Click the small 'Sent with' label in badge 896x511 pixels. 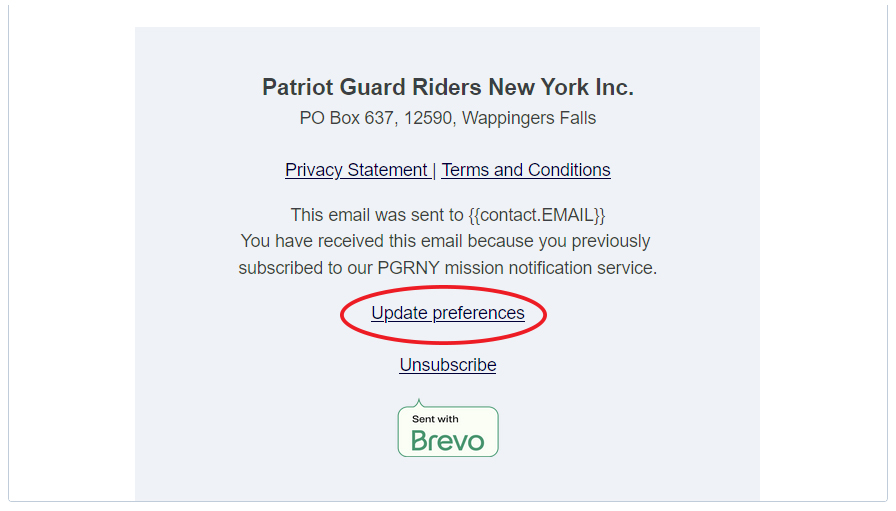click(435, 419)
